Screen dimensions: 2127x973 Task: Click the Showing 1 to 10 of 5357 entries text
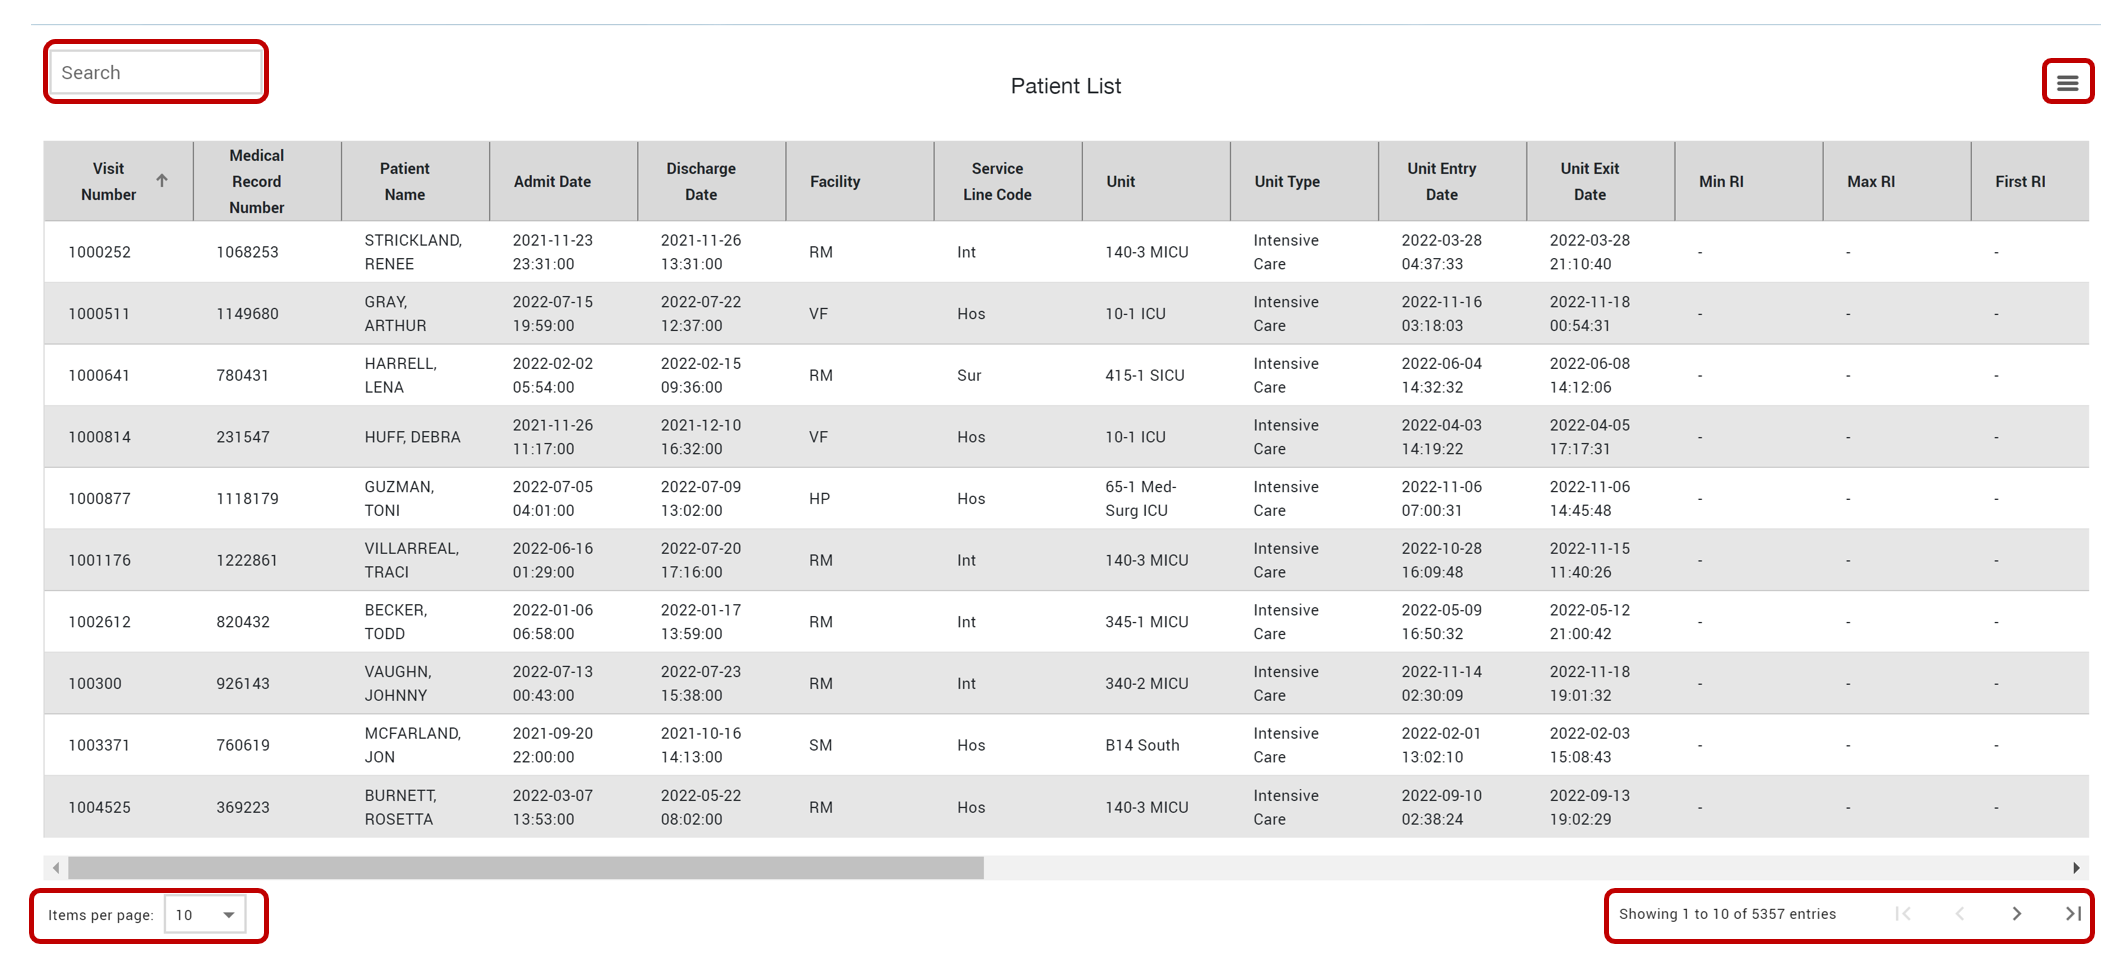tap(1727, 914)
